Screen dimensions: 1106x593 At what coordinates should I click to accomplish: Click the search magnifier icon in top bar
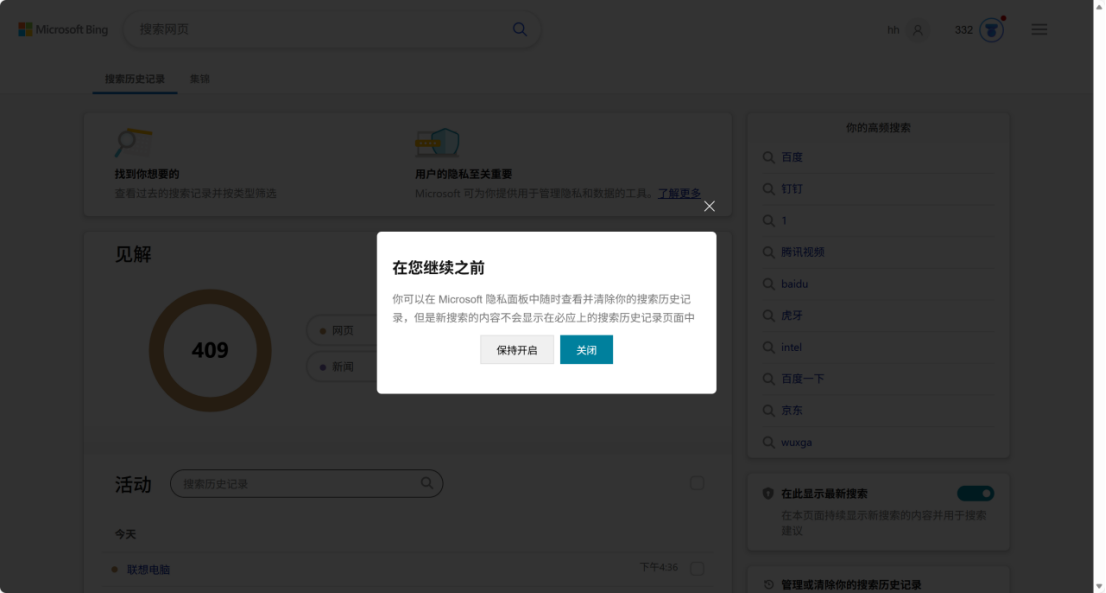[x=519, y=30]
